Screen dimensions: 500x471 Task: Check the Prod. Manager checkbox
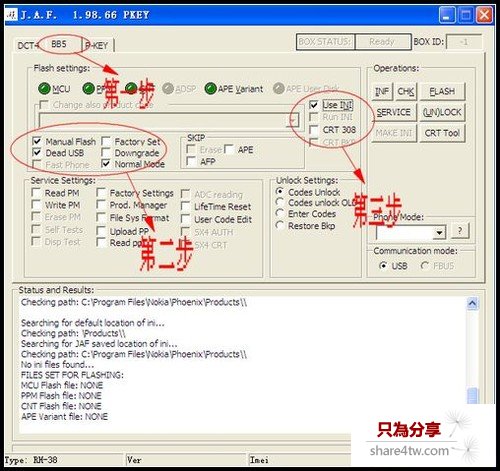click(101, 205)
